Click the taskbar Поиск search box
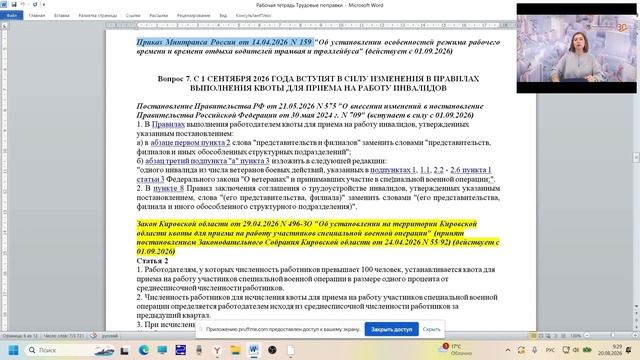 click(x=70, y=350)
